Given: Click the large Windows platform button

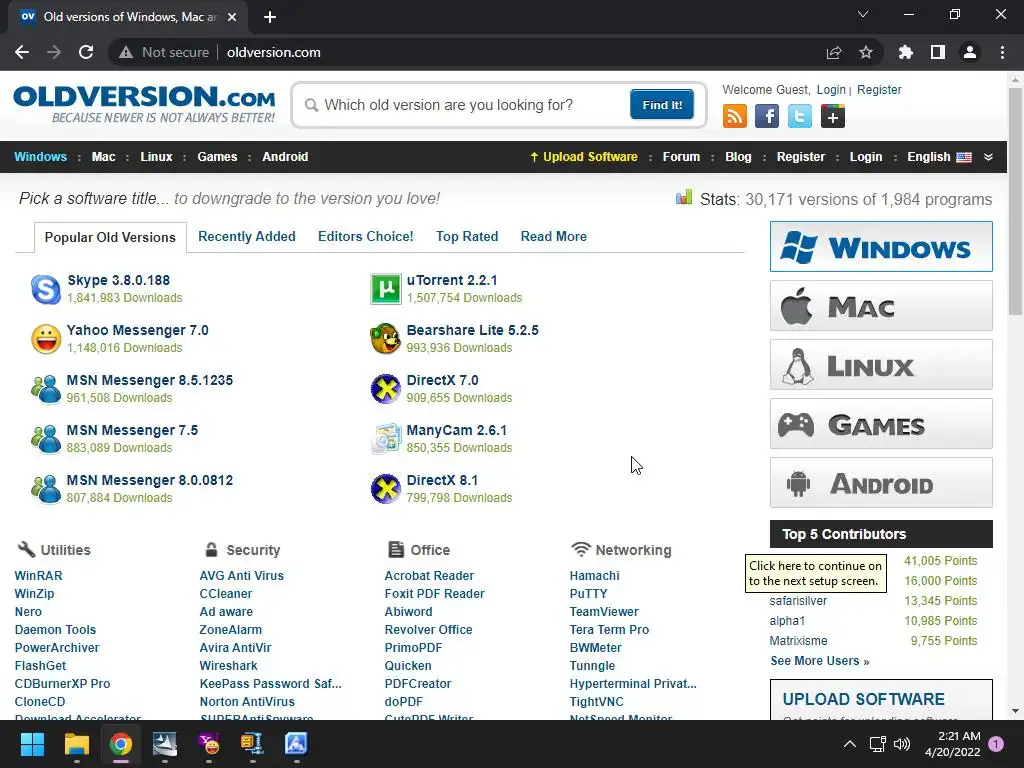Looking at the screenshot, I should click(881, 247).
